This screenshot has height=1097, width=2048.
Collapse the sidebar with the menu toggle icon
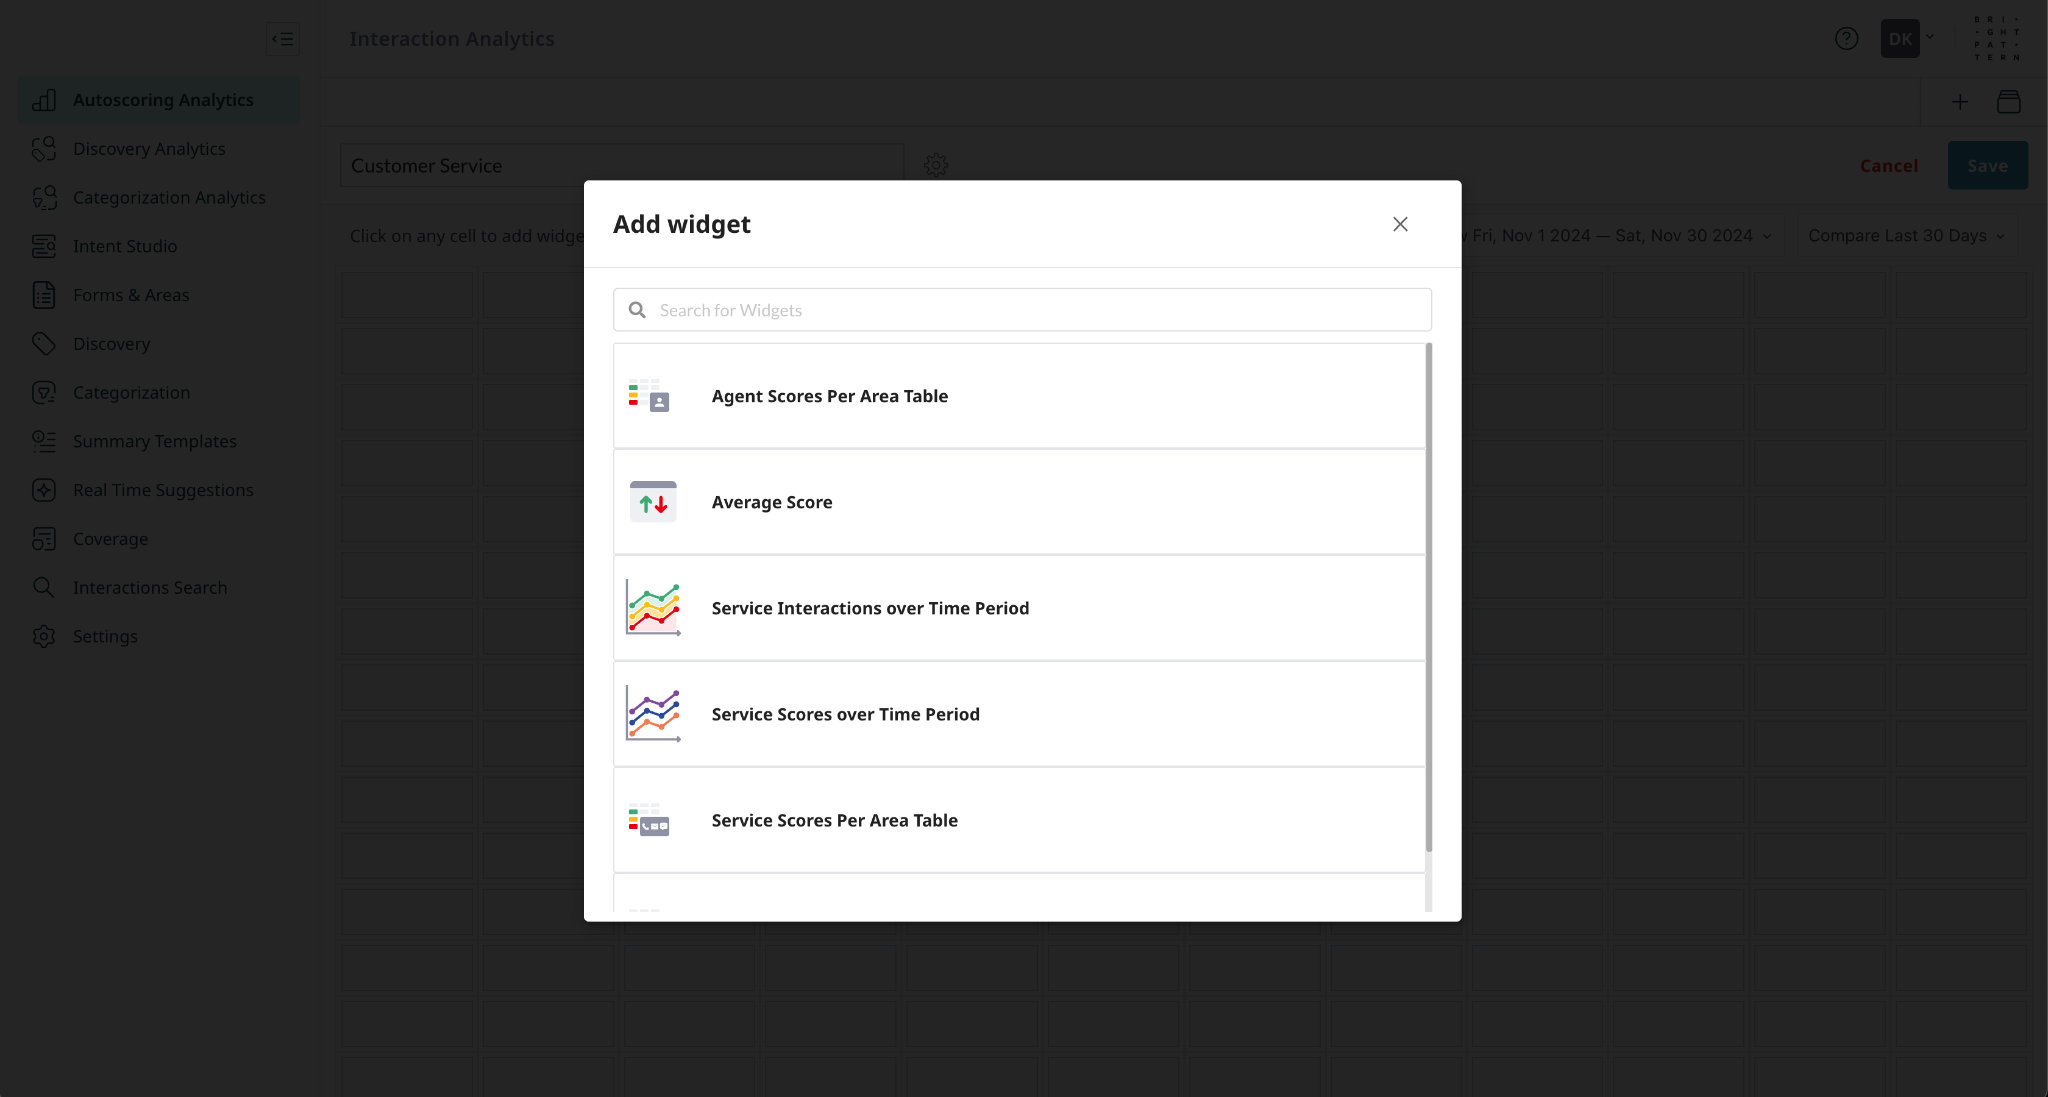pyautogui.click(x=283, y=39)
